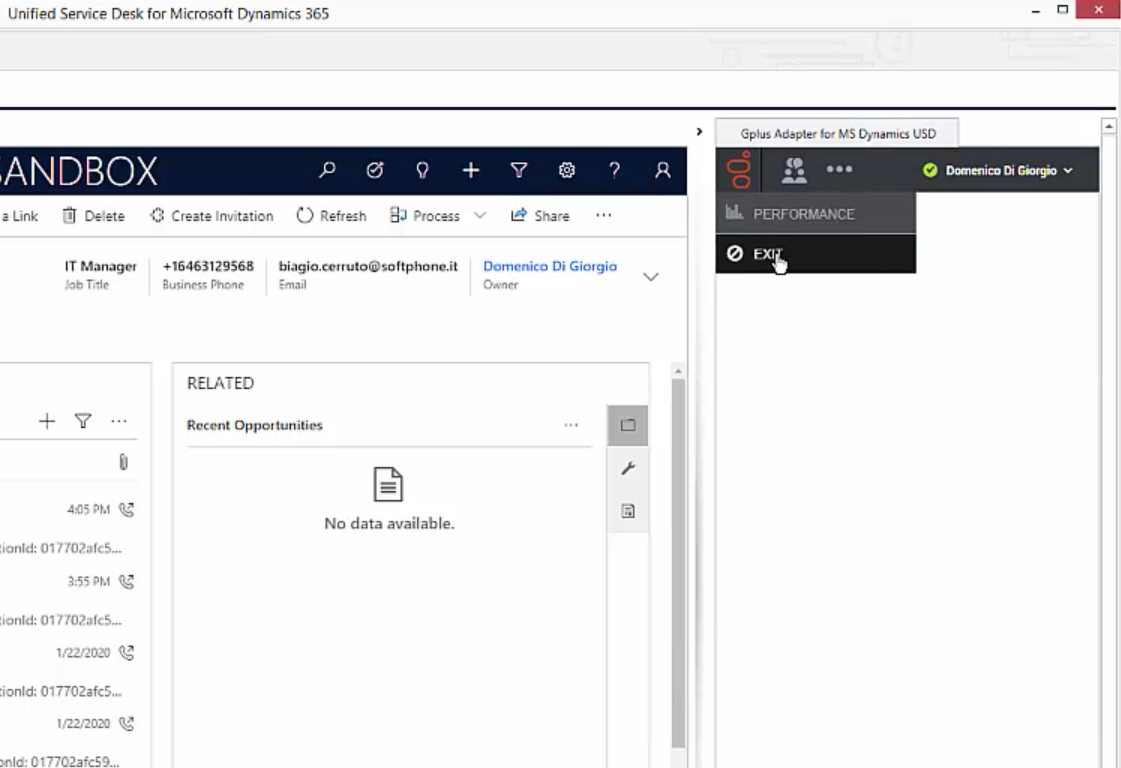Collapse the right panel with arrow
The image size is (1121, 768).
pos(699,132)
